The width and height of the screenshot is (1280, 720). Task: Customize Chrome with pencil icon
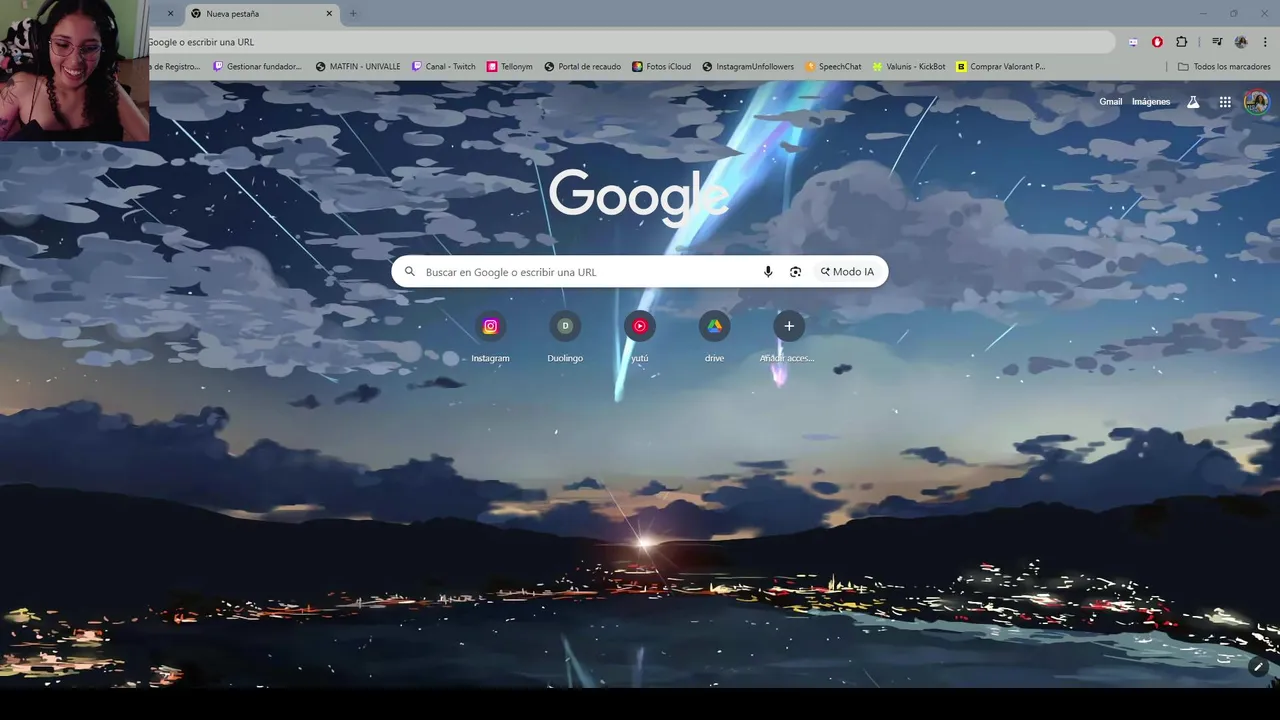click(1259, 667)
